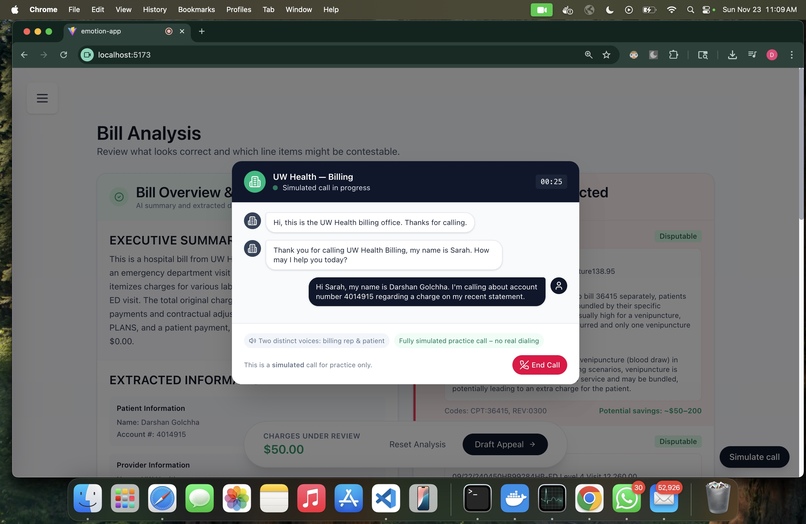Open the hamburger sidebar menu

pyautogui.click(x=42, y=98)
